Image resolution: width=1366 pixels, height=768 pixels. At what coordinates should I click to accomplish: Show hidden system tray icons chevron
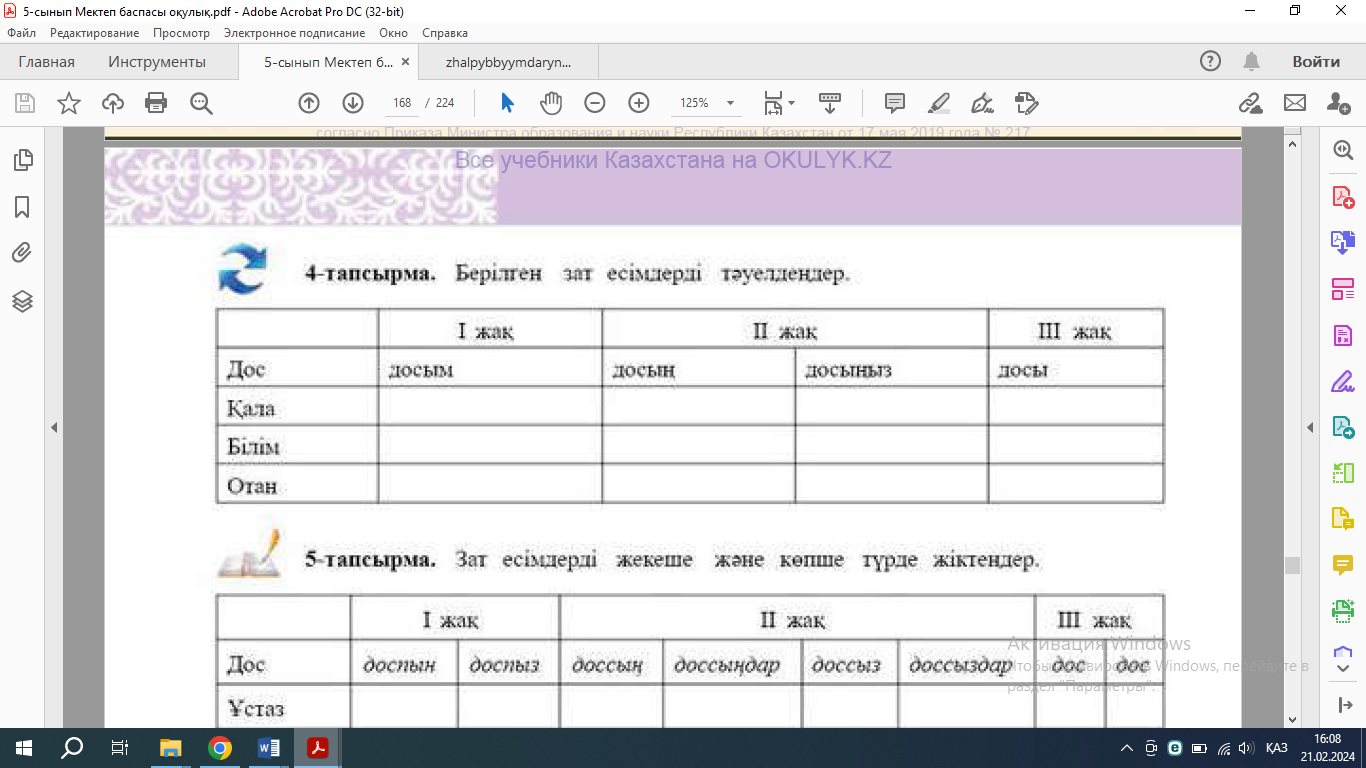pyautogui.click(x=1127, y=748)
